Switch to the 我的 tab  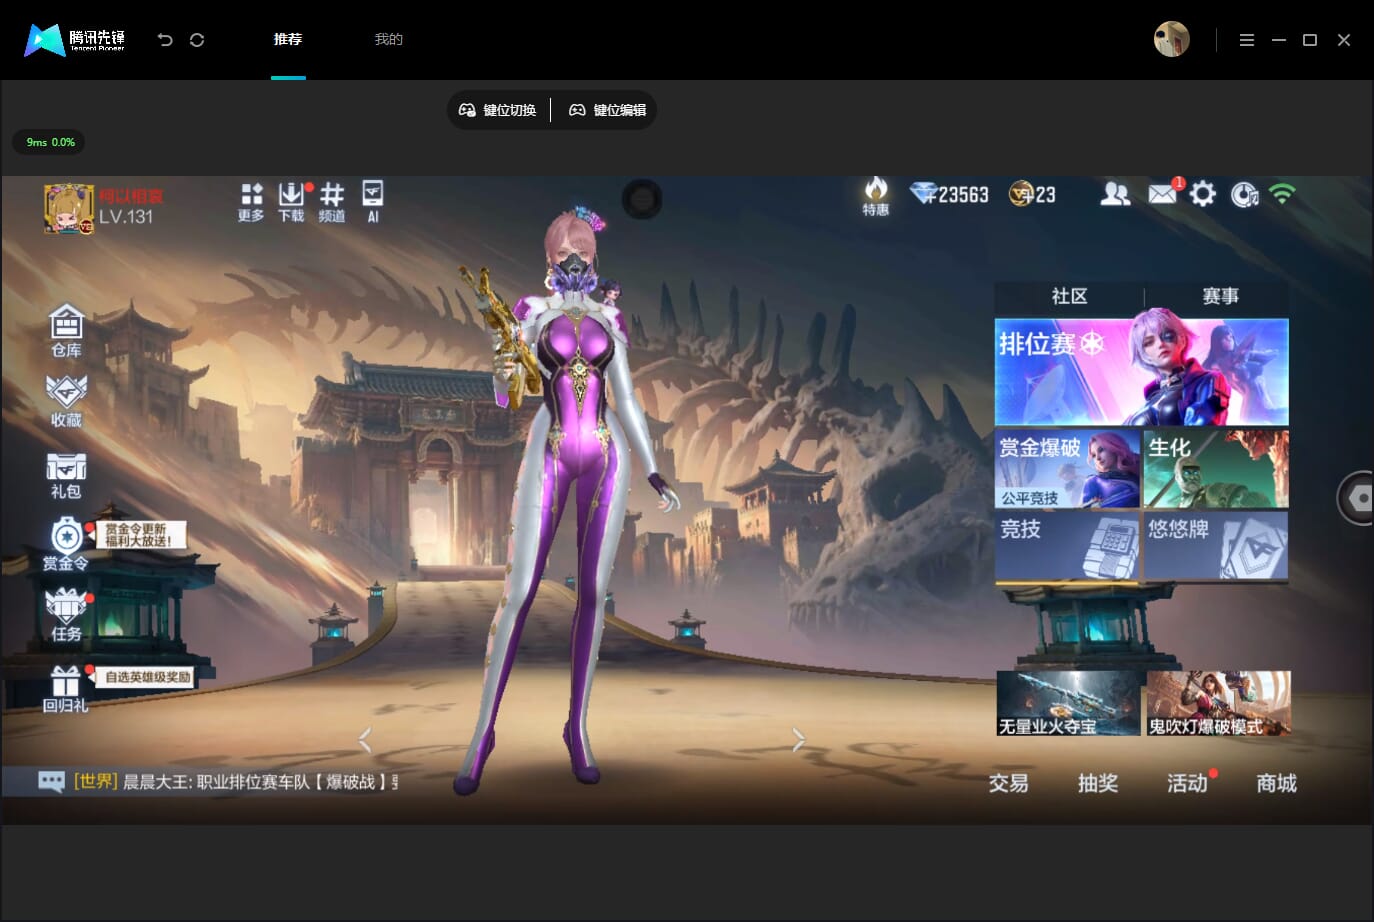[388, 39]
